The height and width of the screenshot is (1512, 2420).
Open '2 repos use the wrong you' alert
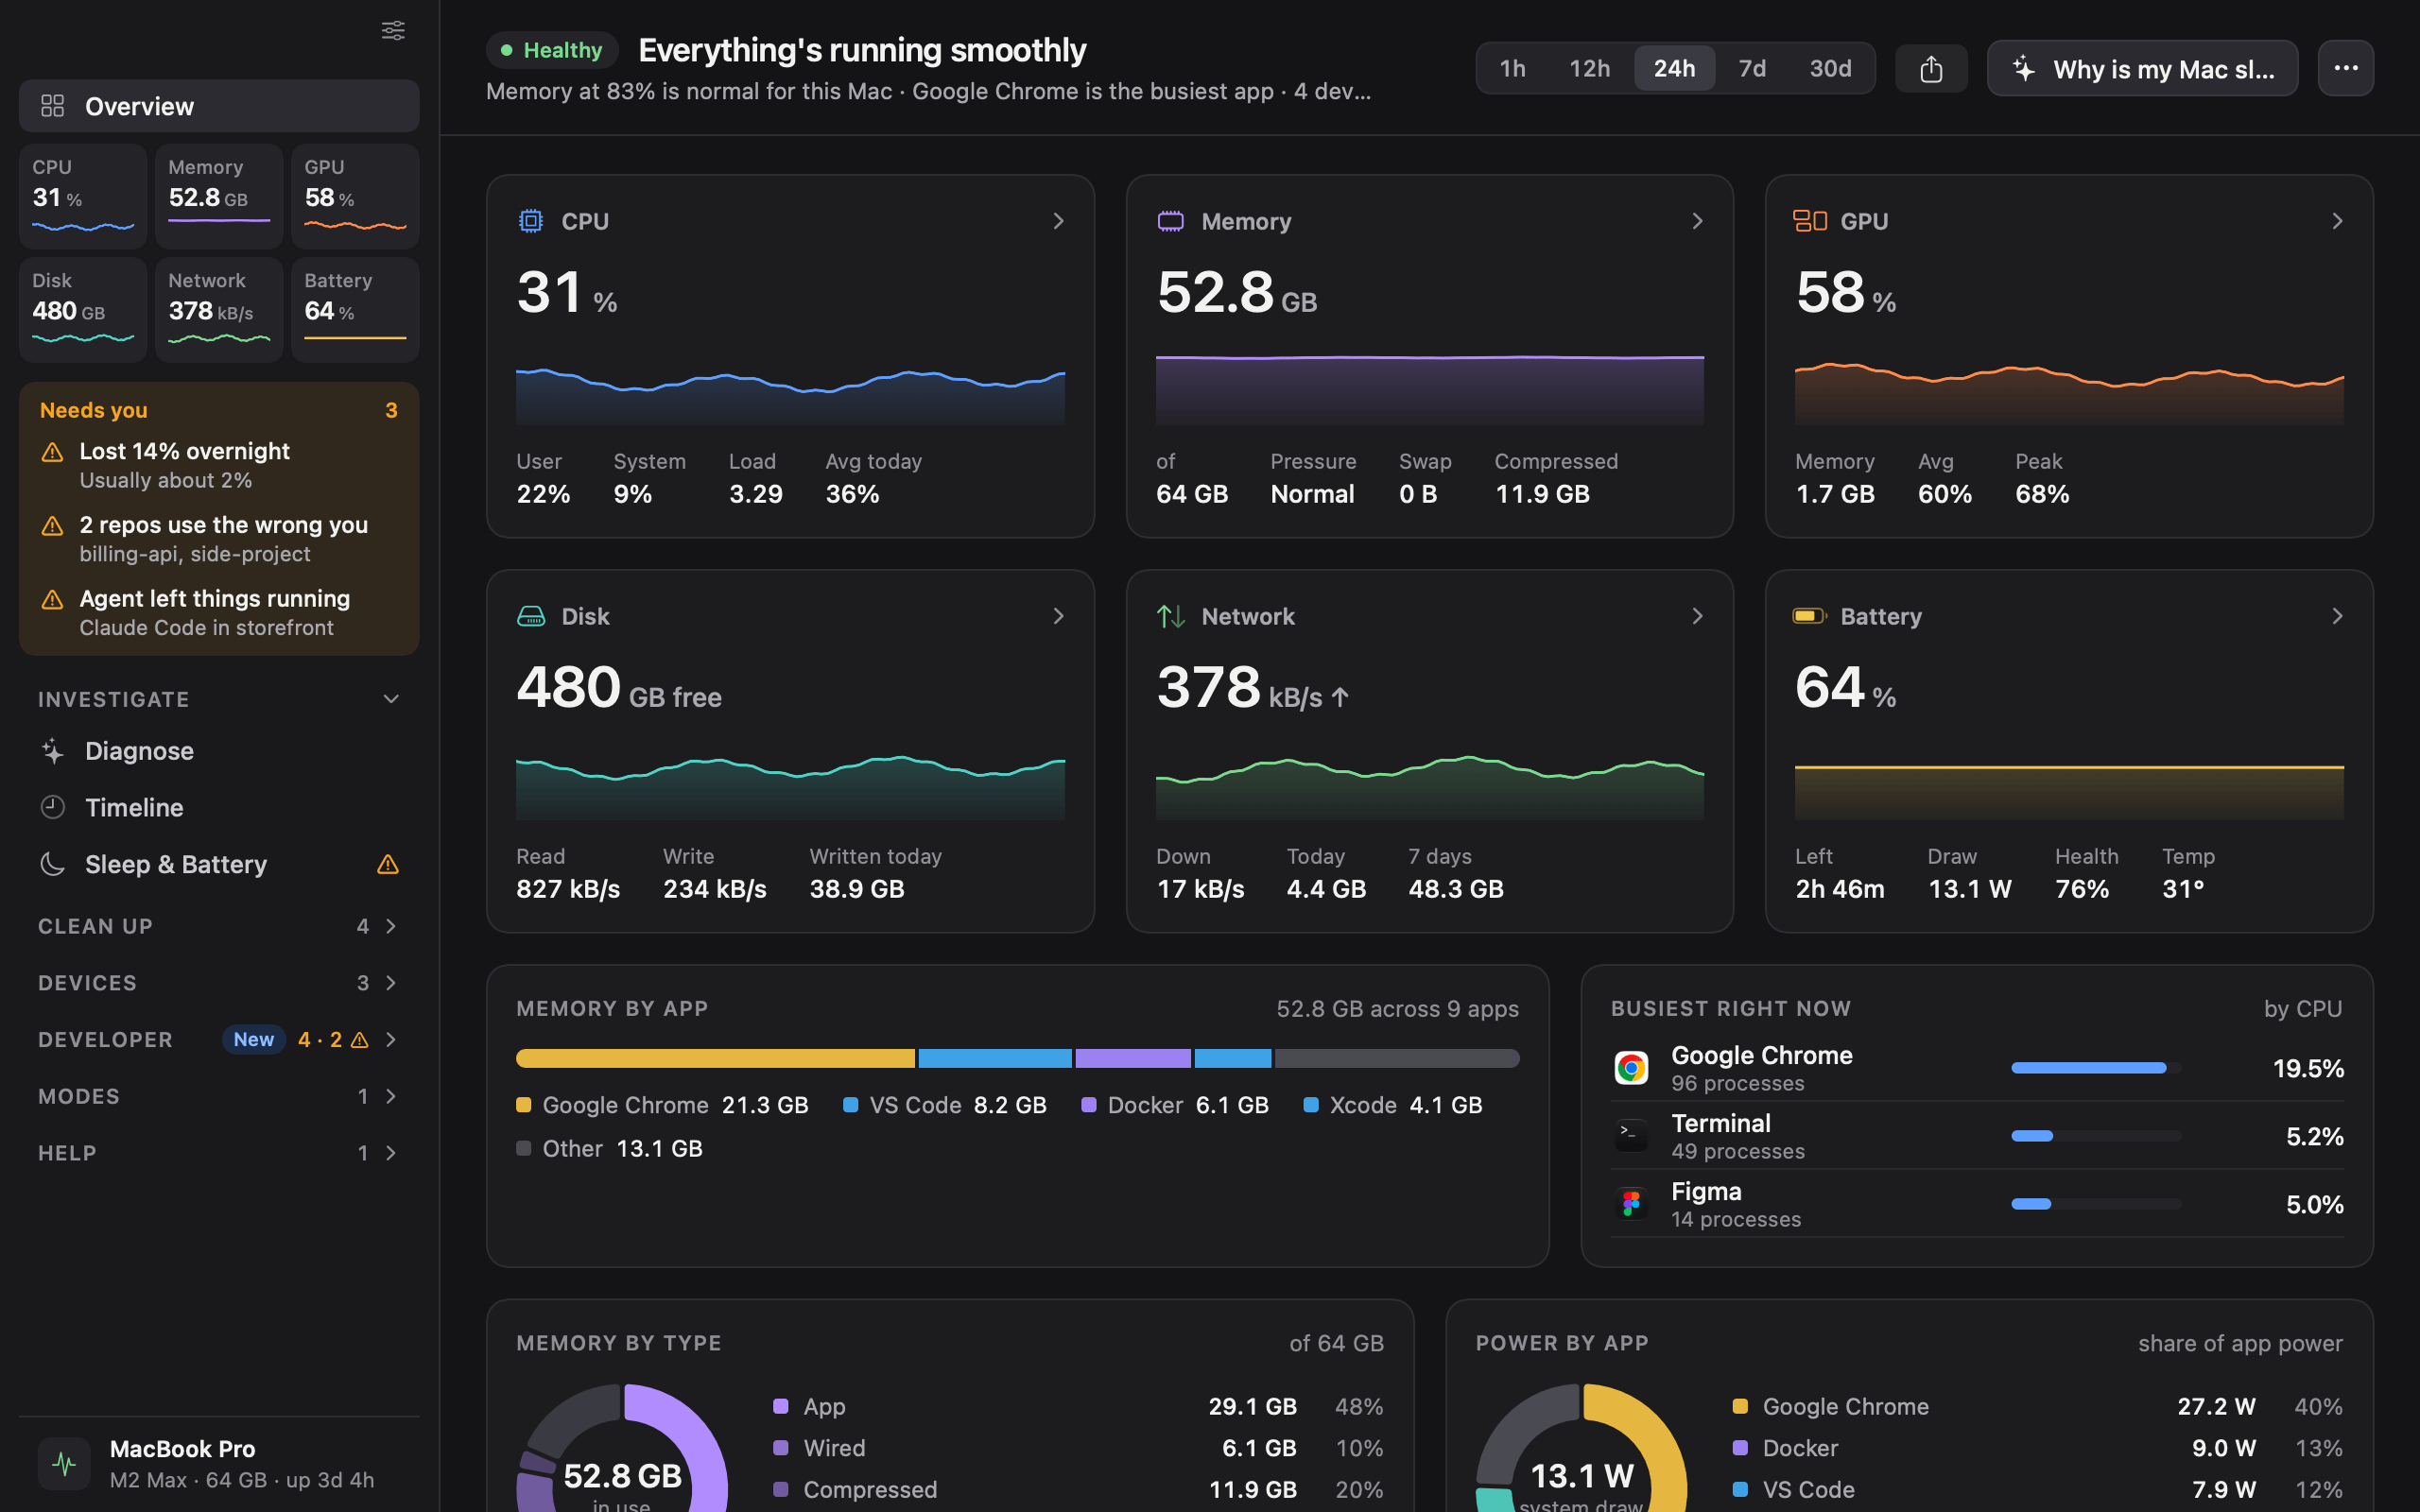coord(219,539)
